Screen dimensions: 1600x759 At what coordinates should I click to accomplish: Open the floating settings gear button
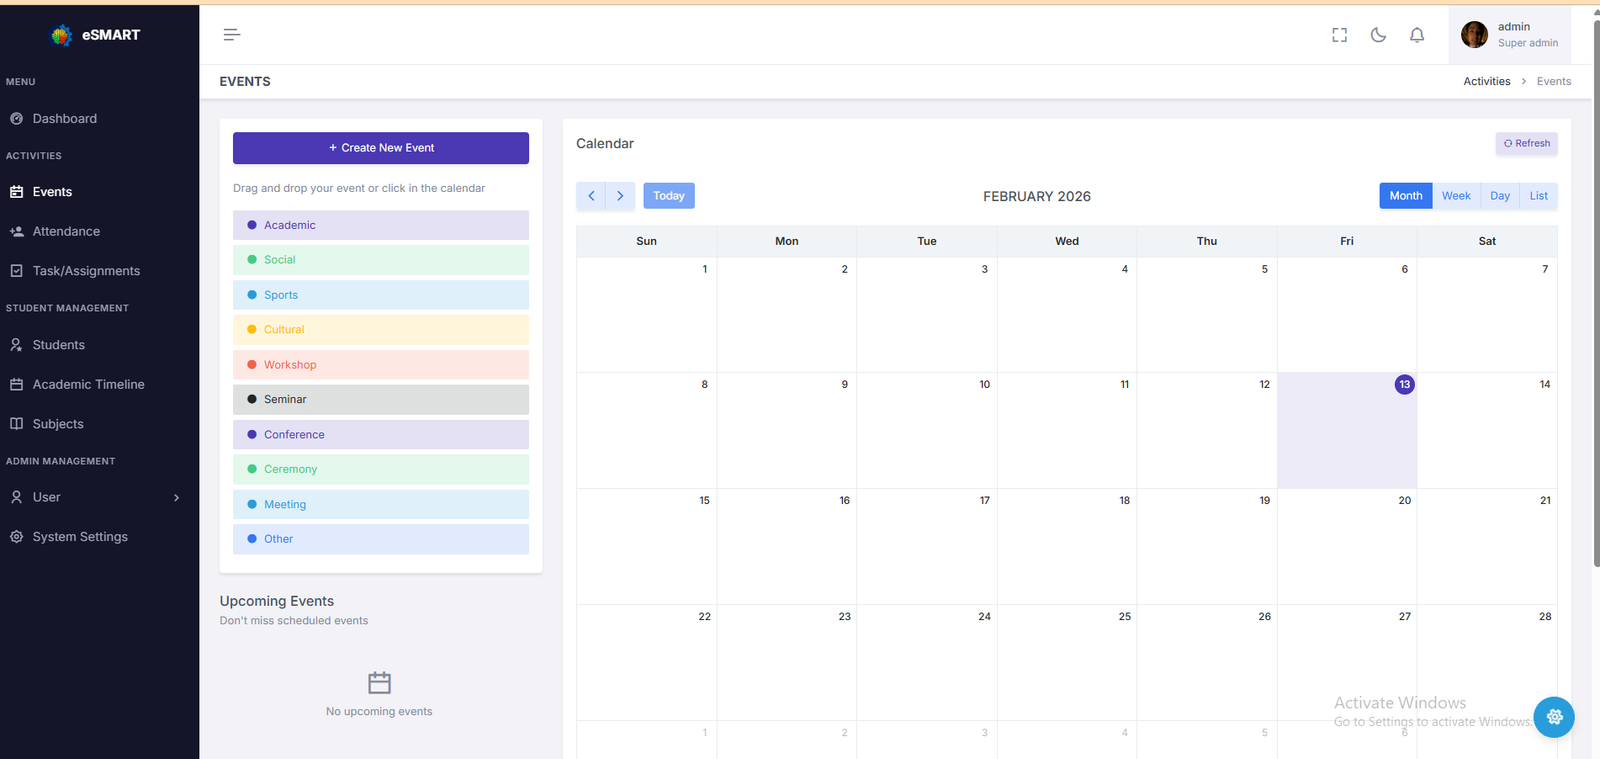1554,717
